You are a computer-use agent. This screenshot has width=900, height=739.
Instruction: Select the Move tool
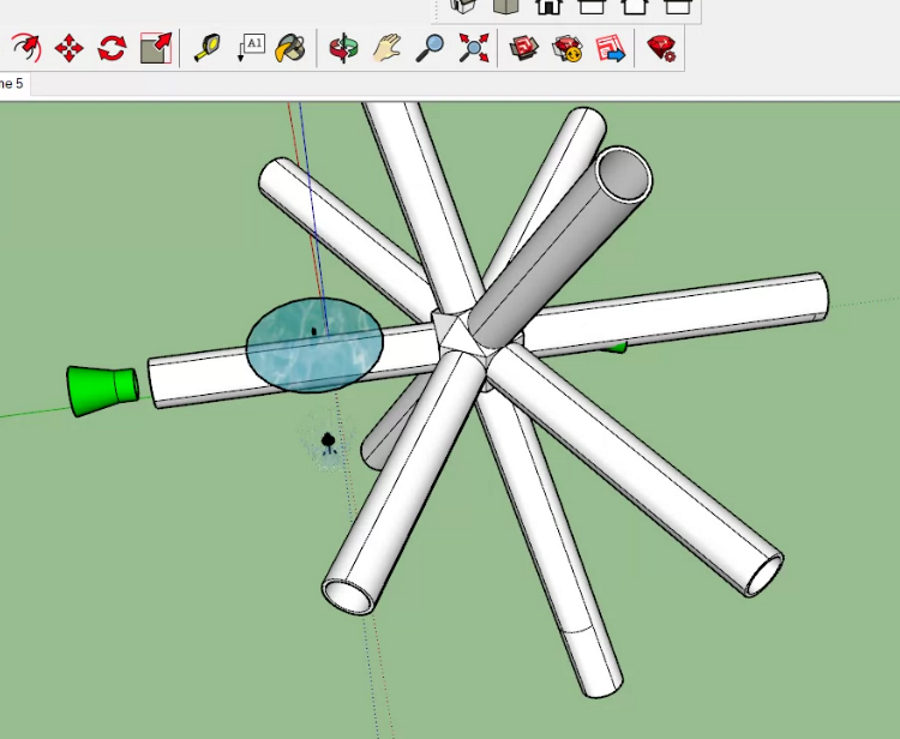pos(69,48)
